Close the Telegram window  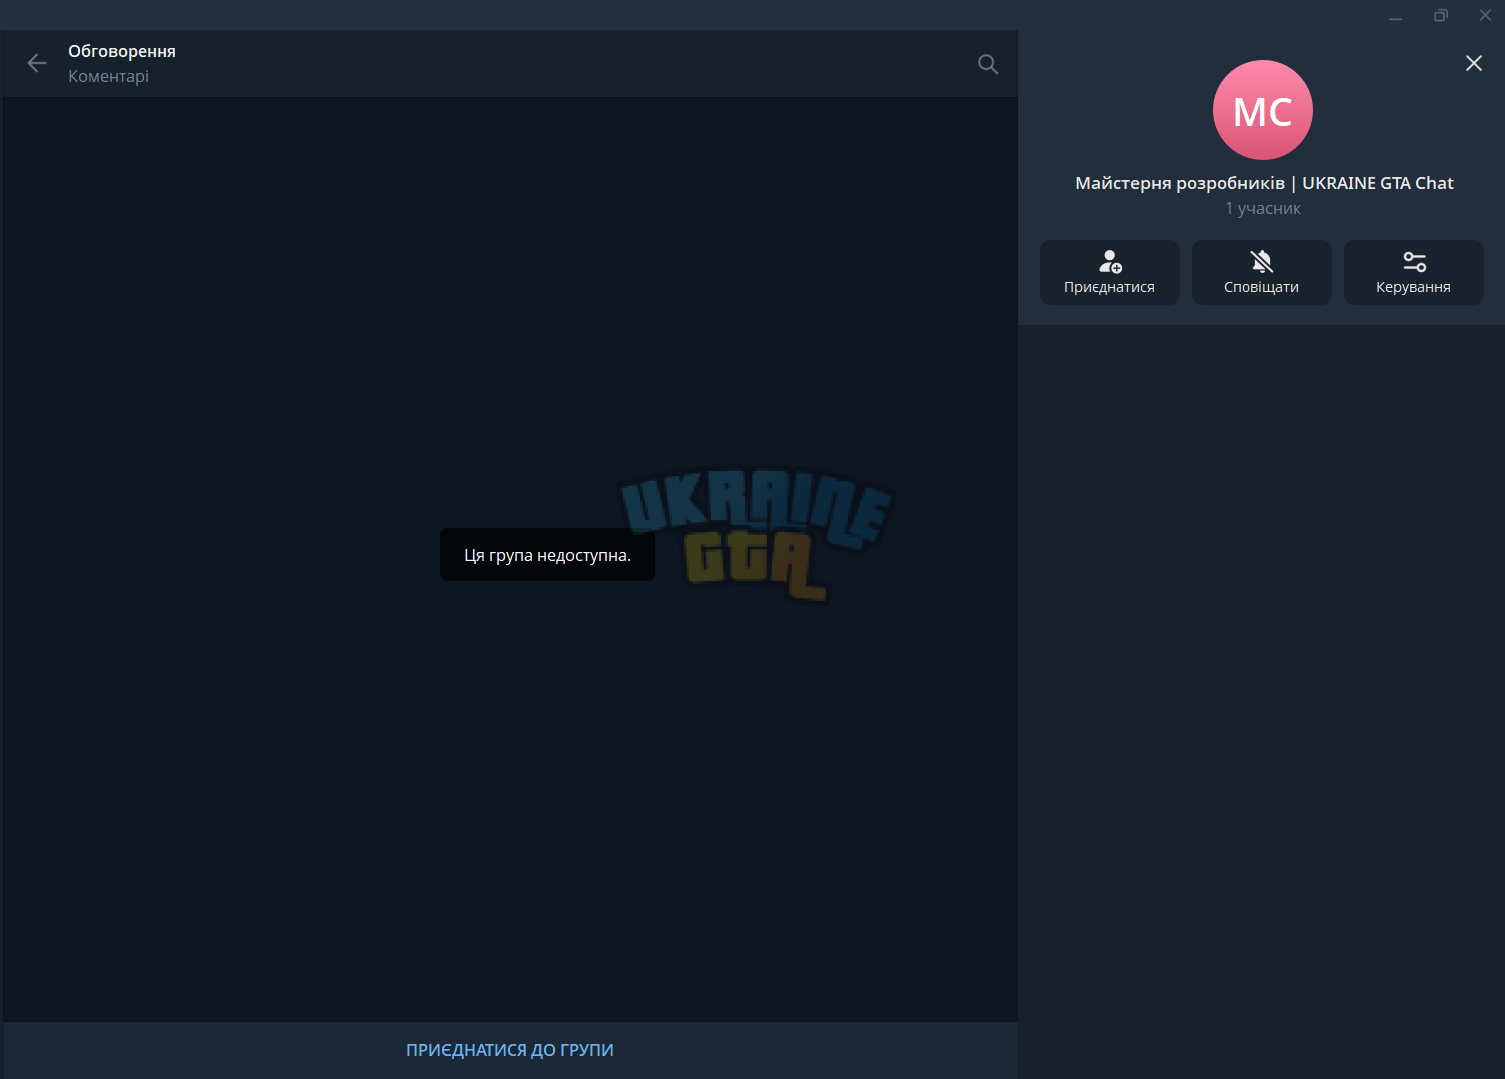coord(1485,15)
